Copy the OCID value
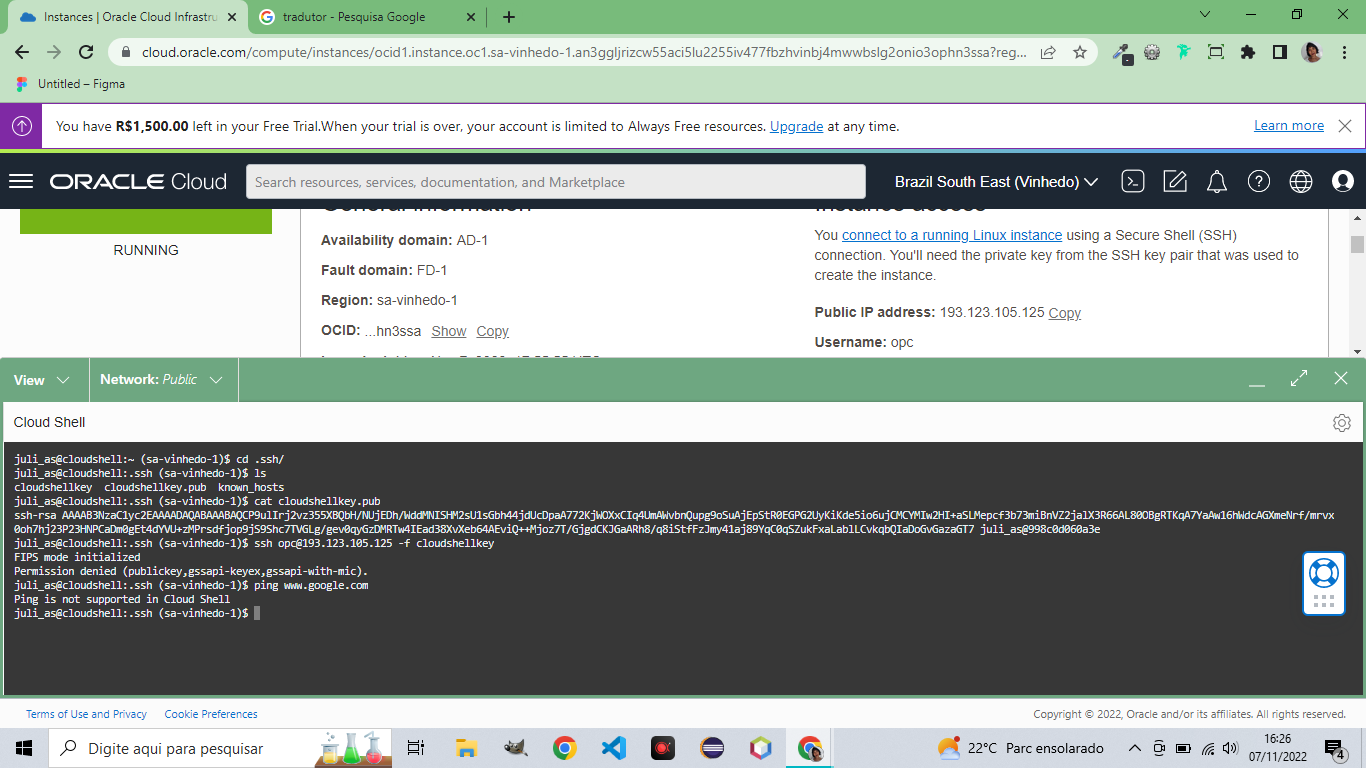Image resolution: width=1366 pixels, height=768 pixels. point(492,331)
